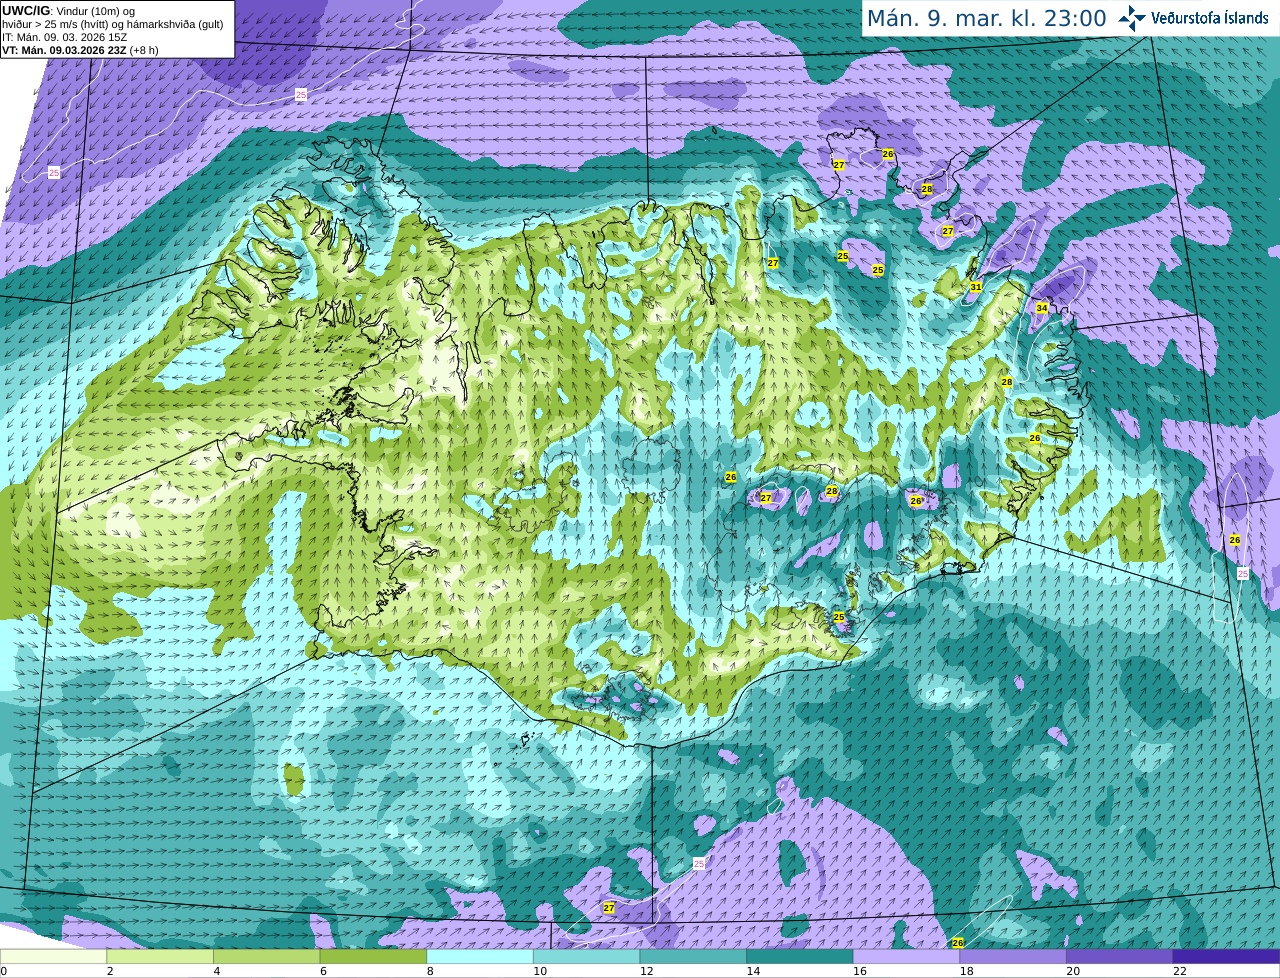Pick the palest 0–2 m/s color scale swatch
Image resolution: width=1280 pixels, height=978 pixels.
53,956
